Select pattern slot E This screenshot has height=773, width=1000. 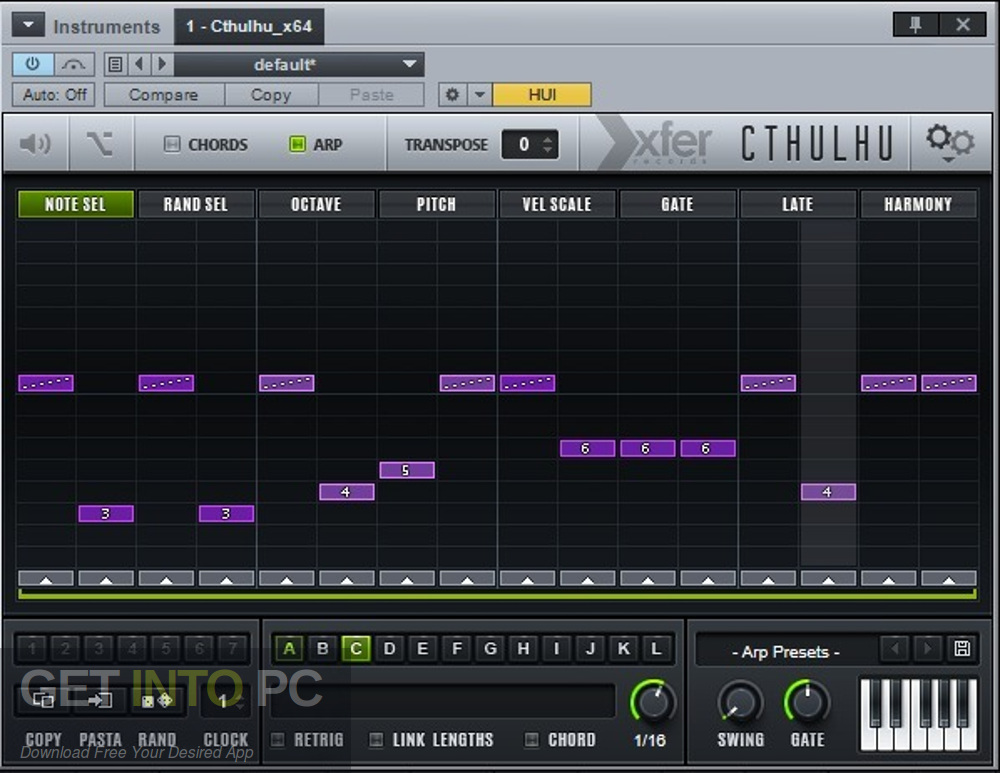pyautogui.click(x=423, y=649)
